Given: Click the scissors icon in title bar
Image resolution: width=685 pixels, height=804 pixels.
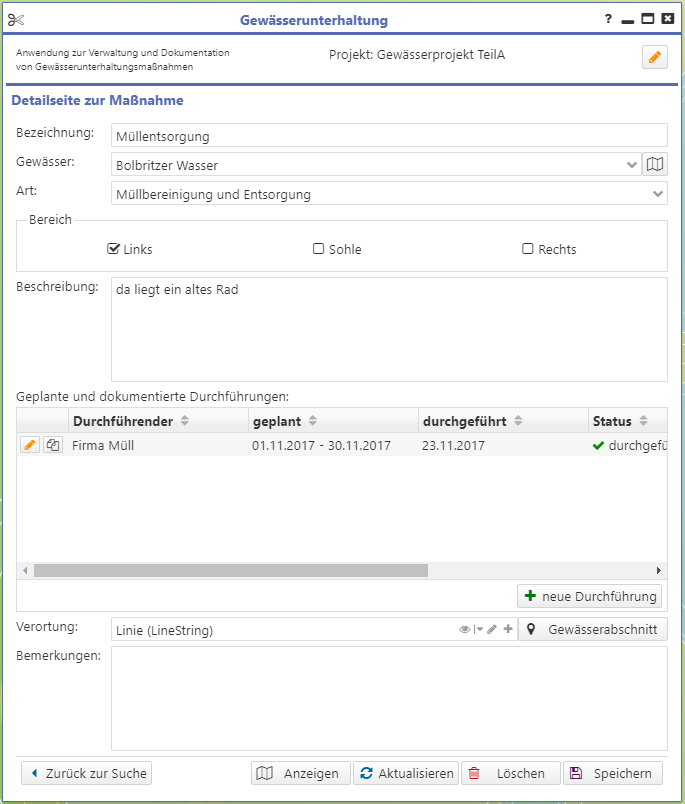Looking at the screenshot, I should pyautogui.click(x=16, y=20).
